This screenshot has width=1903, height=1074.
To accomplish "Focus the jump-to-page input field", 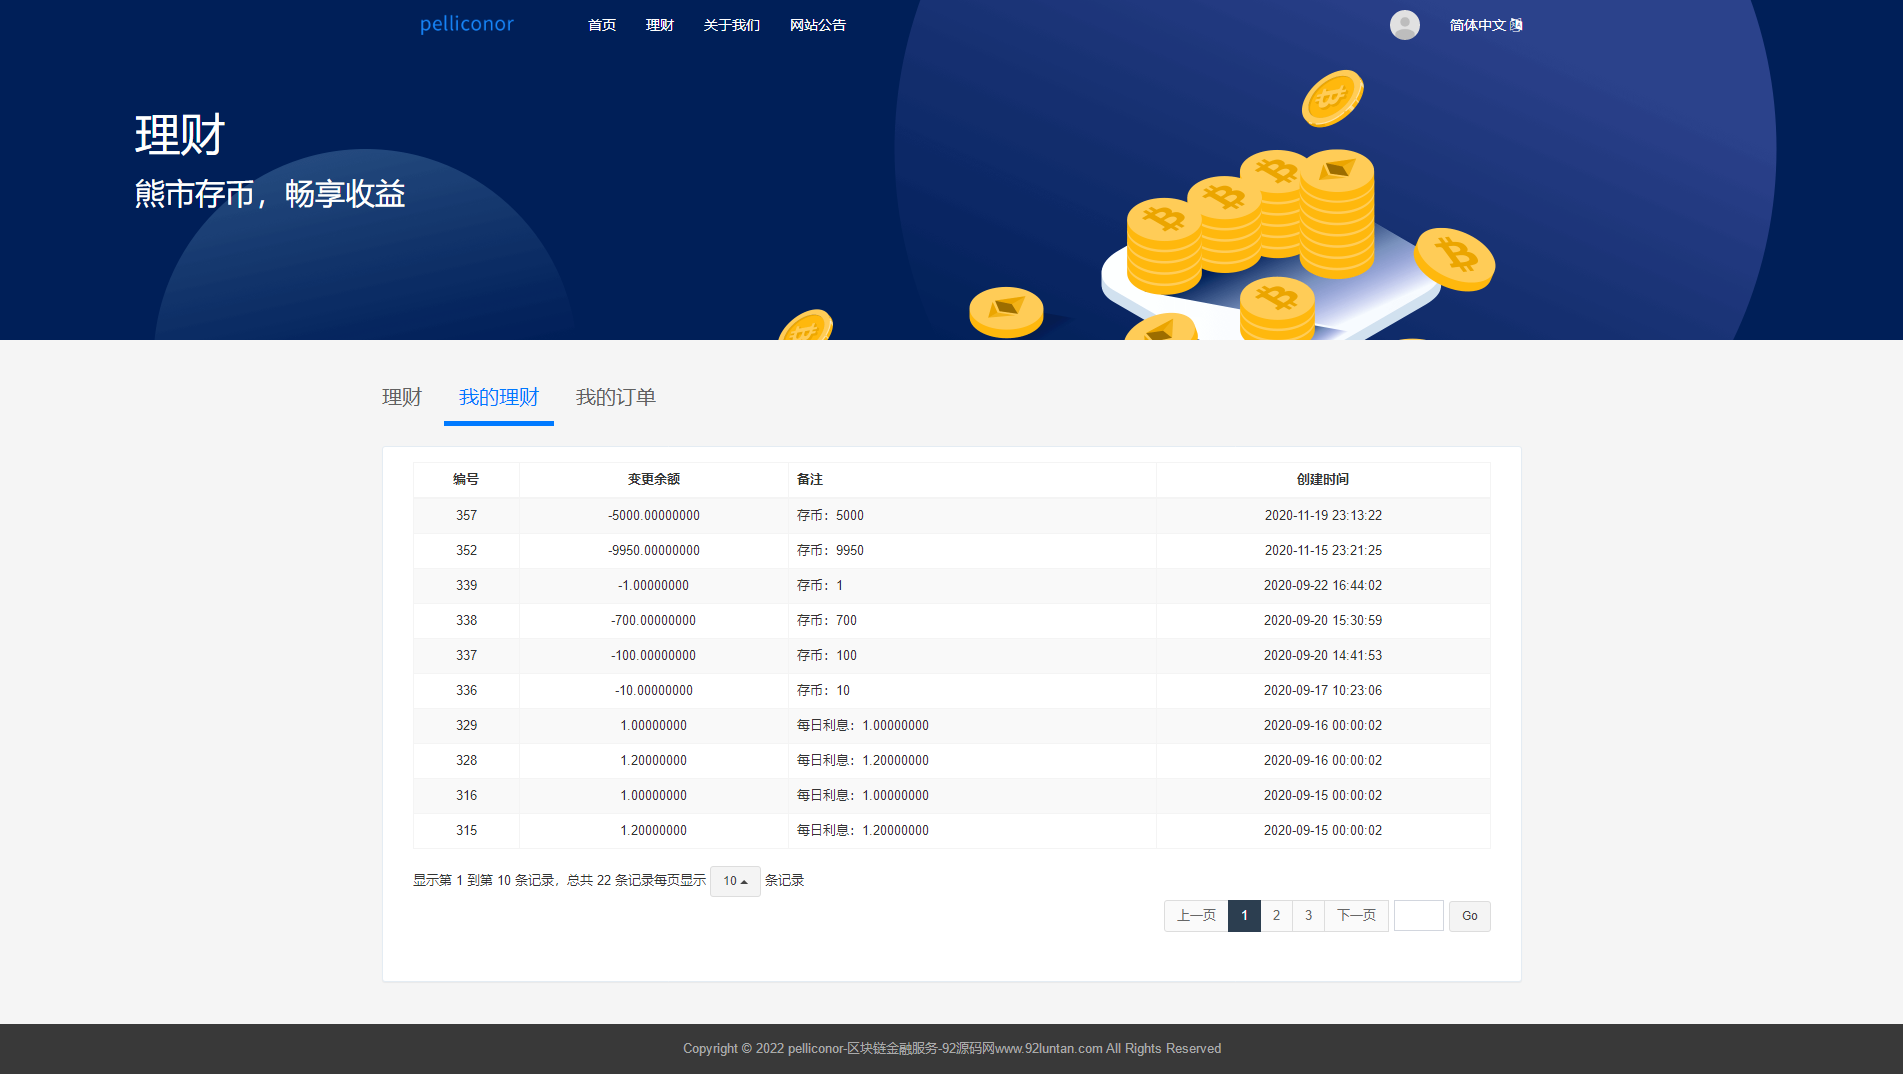I will [1419, 916].
